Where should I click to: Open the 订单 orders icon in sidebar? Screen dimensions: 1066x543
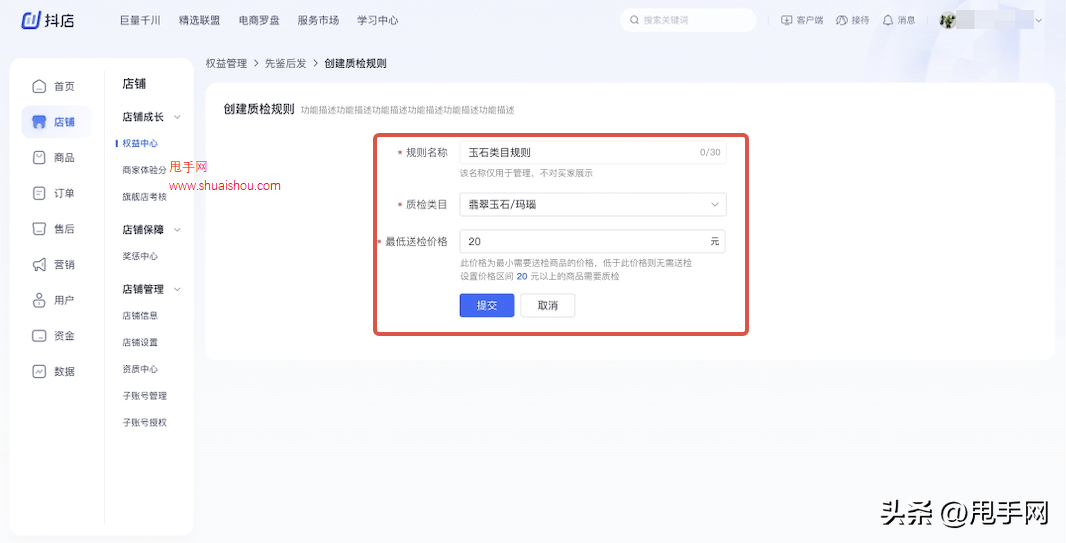click(x=39, y=193)
